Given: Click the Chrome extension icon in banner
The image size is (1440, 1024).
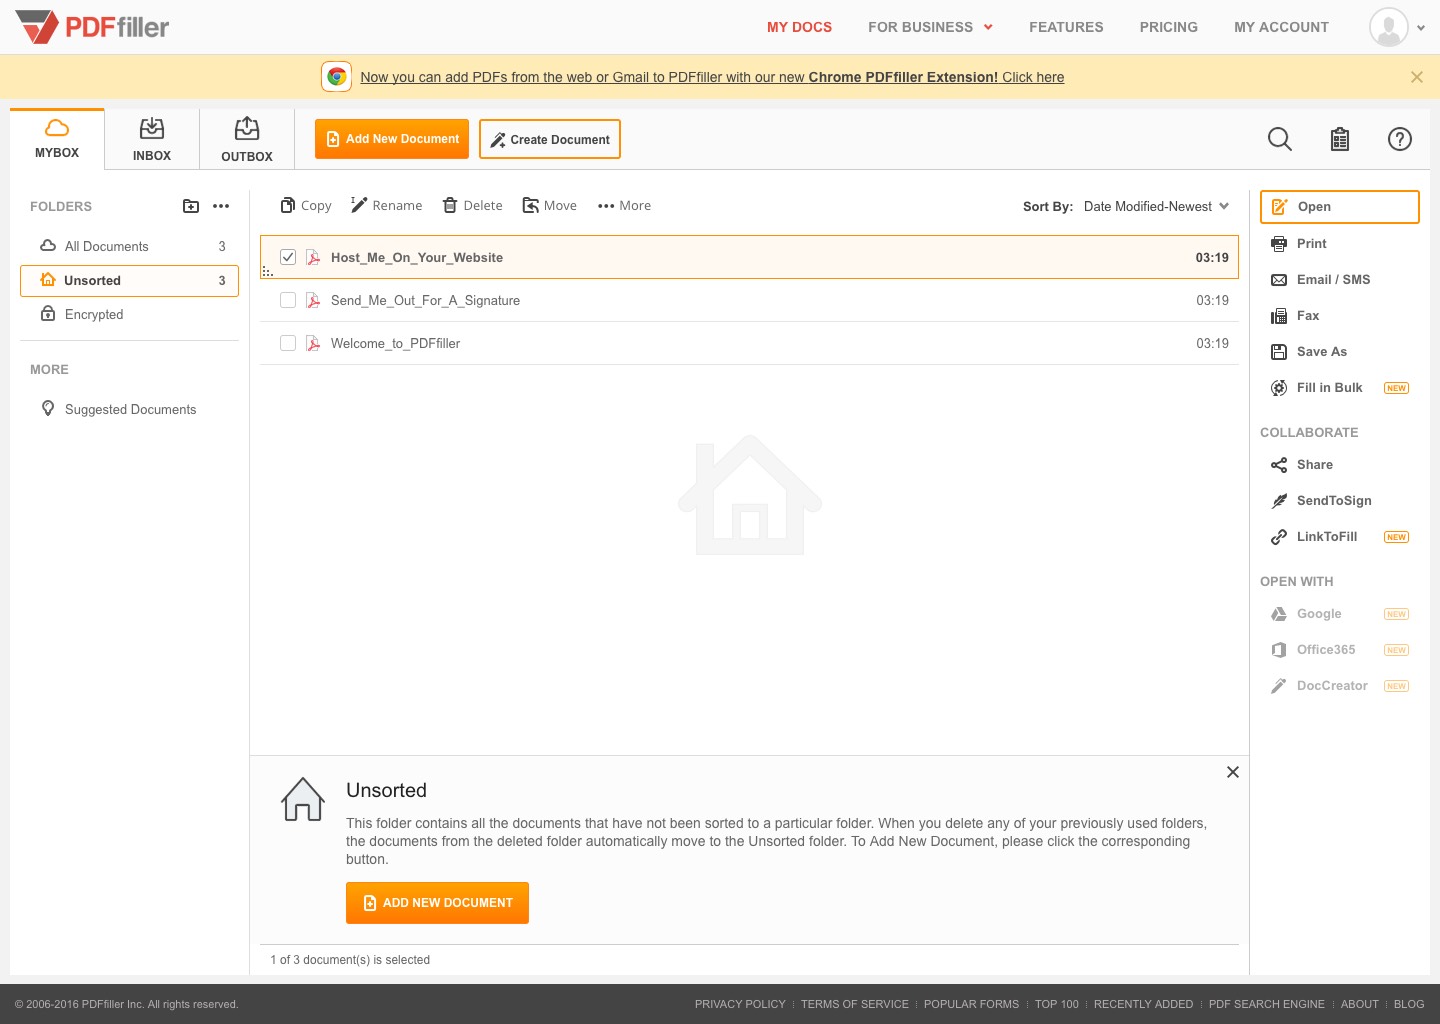Looking at the screenshot, I should tap(337, 77).
